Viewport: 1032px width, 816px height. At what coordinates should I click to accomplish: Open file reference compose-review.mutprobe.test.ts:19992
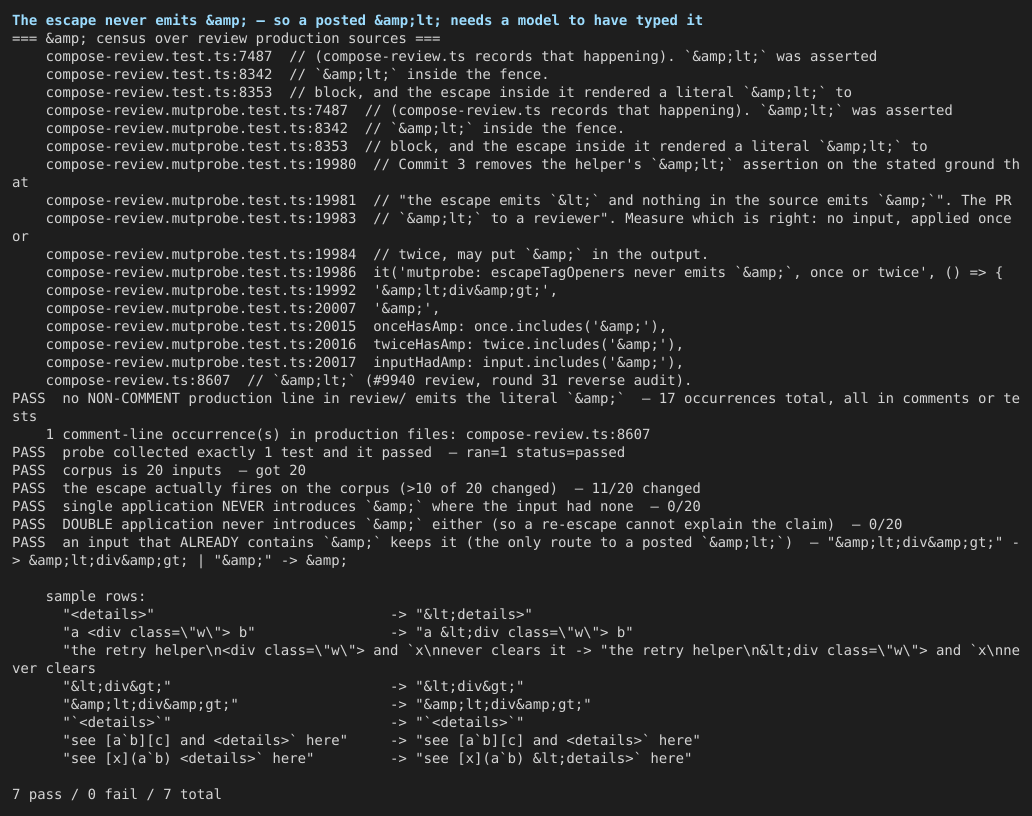pyautogui.click(x=201, y=290)
